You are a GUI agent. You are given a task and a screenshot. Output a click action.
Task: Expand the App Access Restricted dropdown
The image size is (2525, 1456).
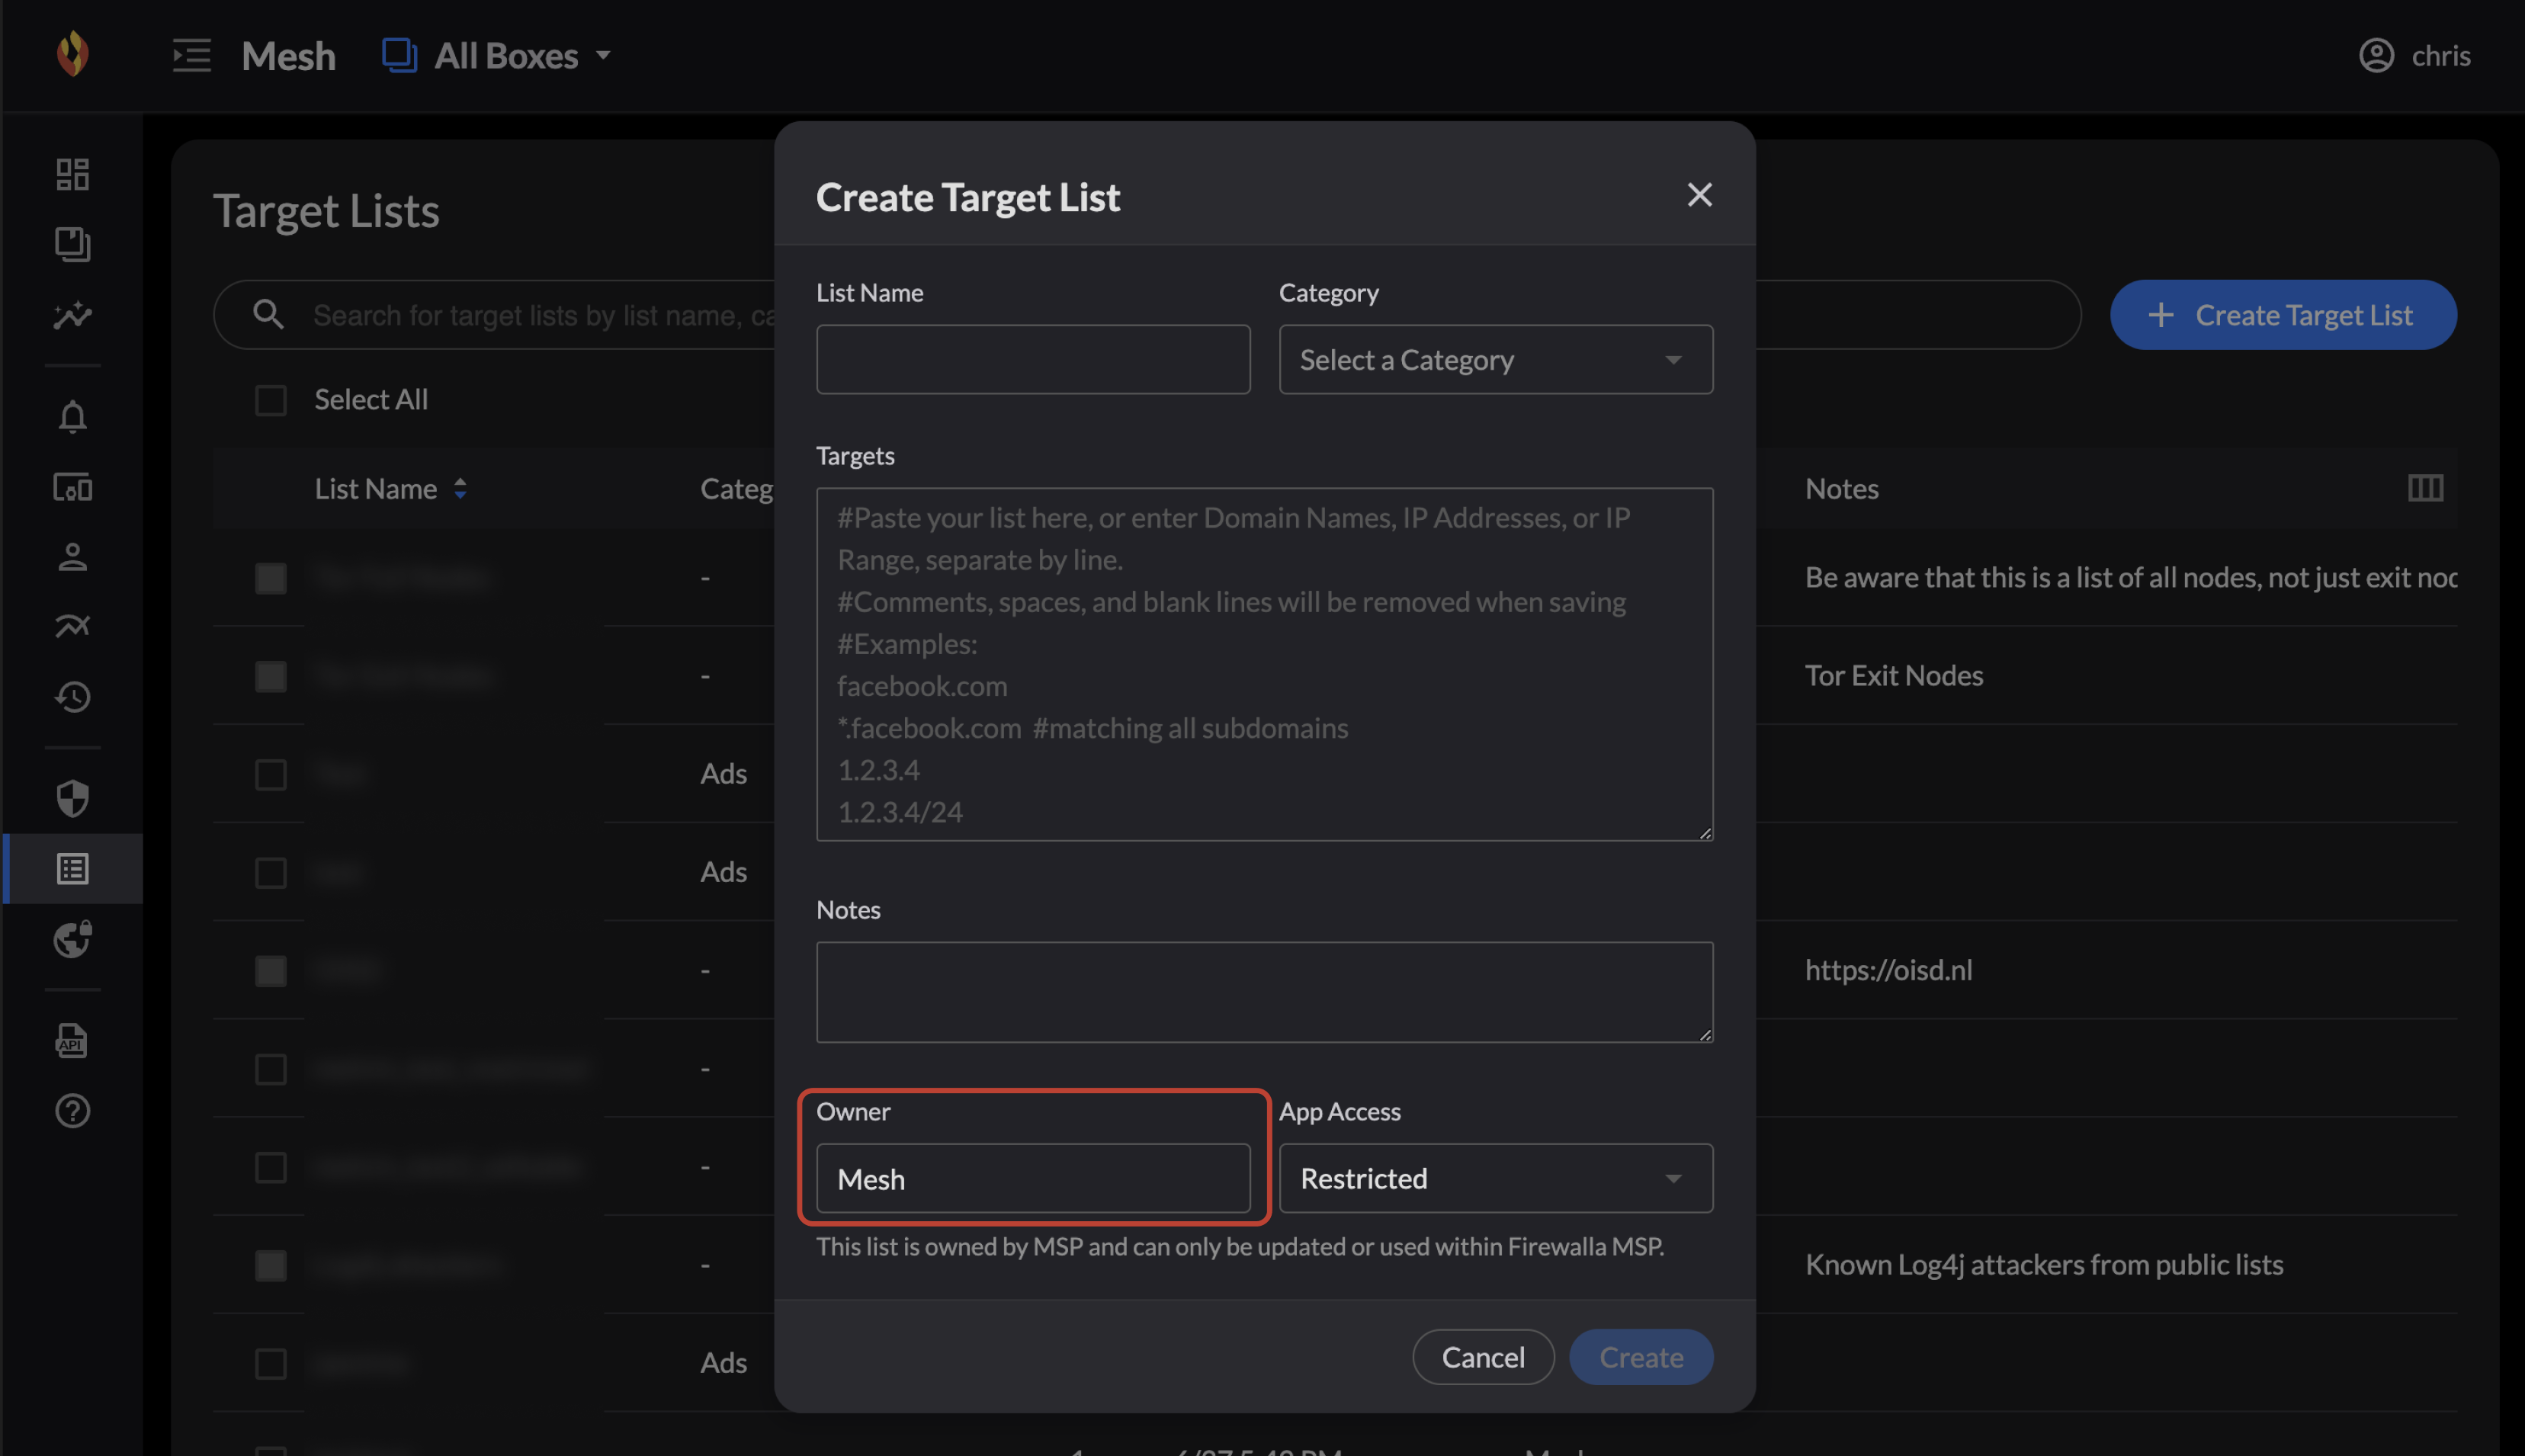point(1495,1178)
